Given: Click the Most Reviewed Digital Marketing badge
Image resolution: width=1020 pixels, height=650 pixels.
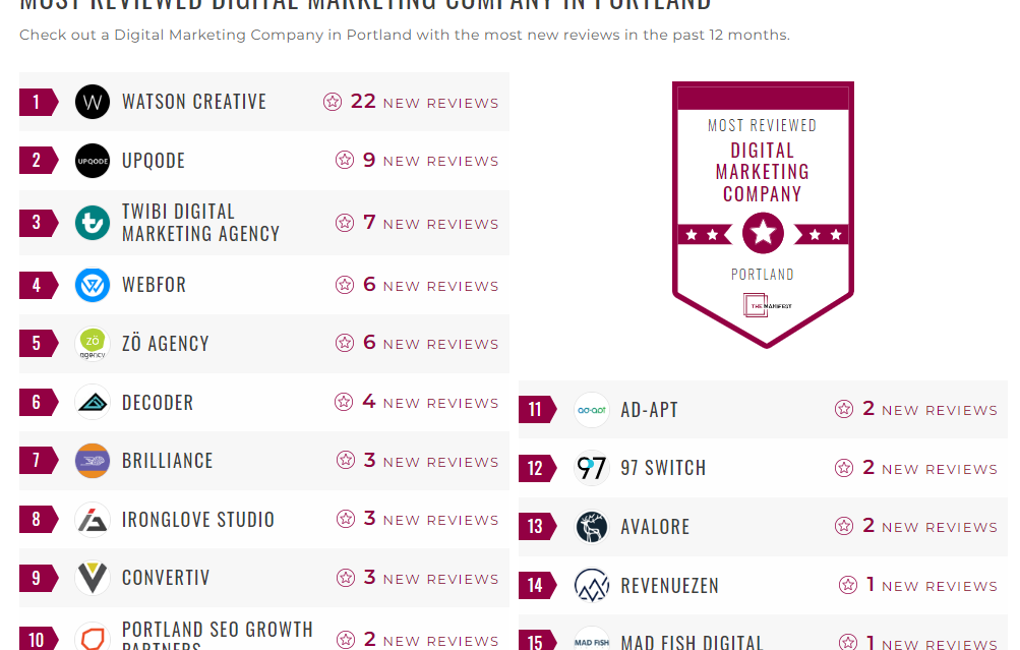Looking at the screenshot, I should click(763, 213).
